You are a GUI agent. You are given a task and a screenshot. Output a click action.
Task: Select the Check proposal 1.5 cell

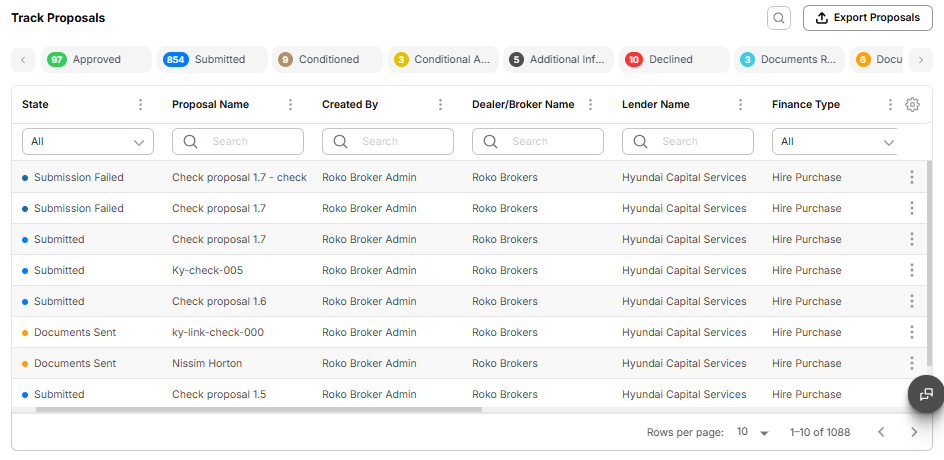(219, 394)
